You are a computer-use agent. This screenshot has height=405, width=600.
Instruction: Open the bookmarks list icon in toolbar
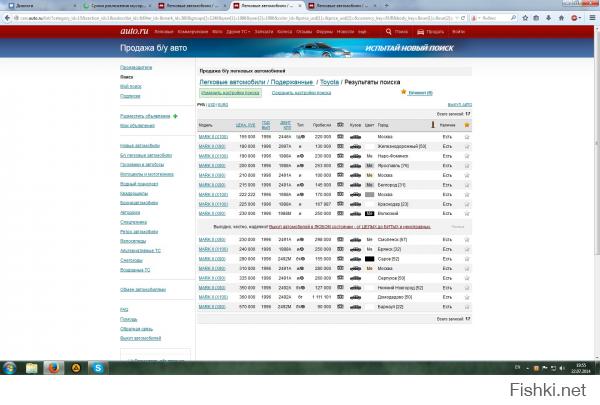click(x=536, y=18)
